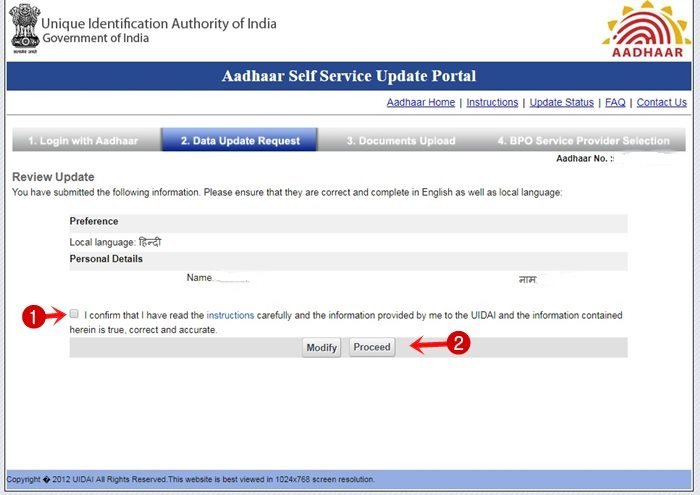The width and height of the screenshot is (700, 495).
Task: Click the Review Update heading
Action: [x=53, y=177]
